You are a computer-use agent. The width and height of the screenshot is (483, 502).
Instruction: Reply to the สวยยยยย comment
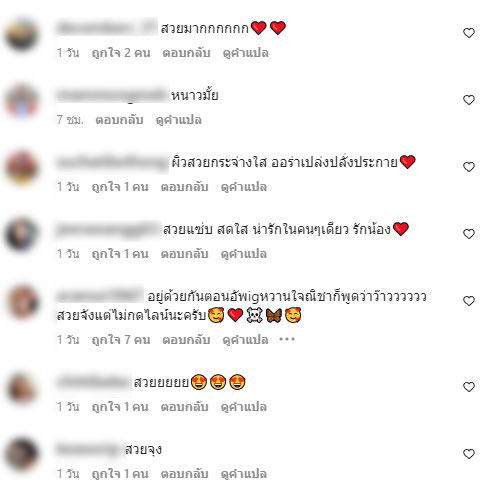[x=184, y=407]
